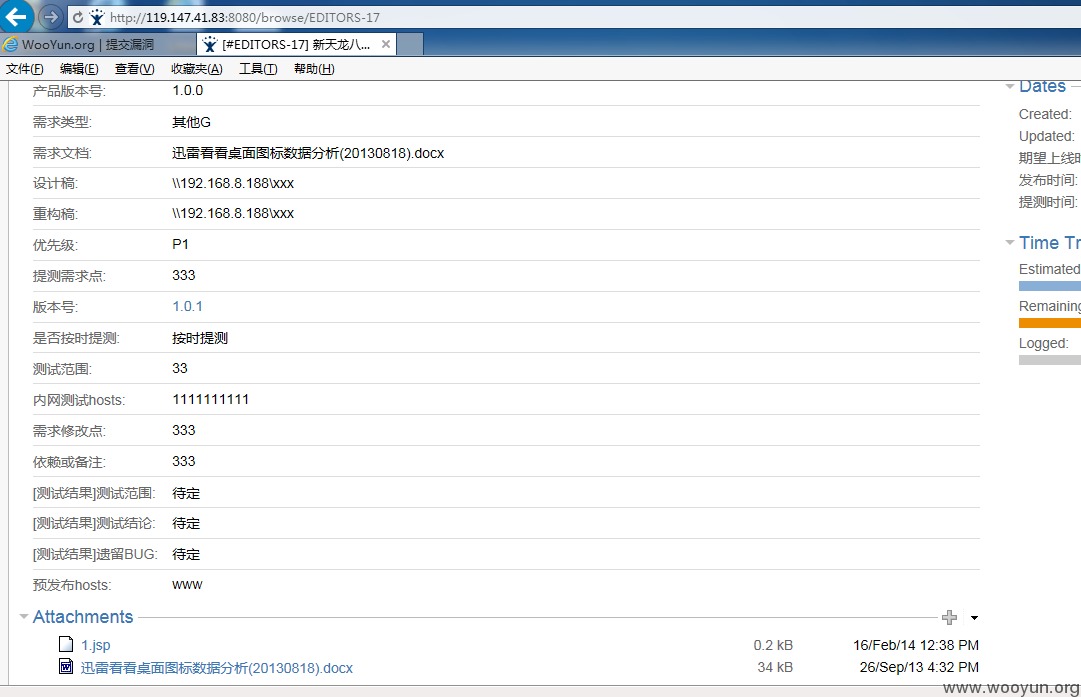Reload the page with refresh icon
The image size is (1081, 697).
tap(77, 17)
